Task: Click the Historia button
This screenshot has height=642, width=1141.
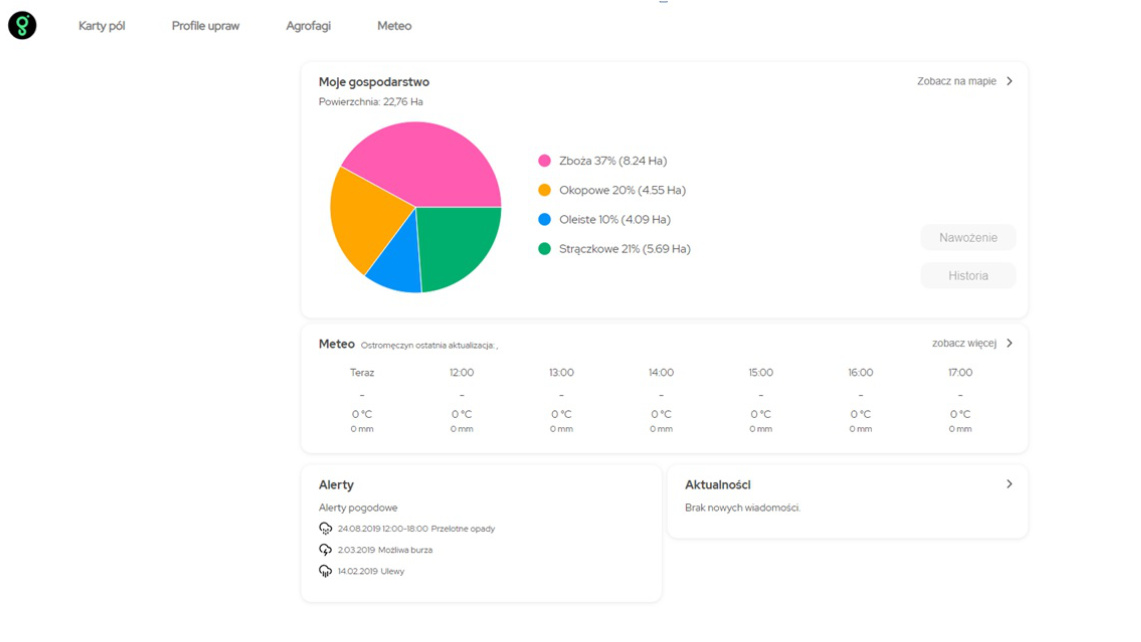Action: [x=967, y=275]
